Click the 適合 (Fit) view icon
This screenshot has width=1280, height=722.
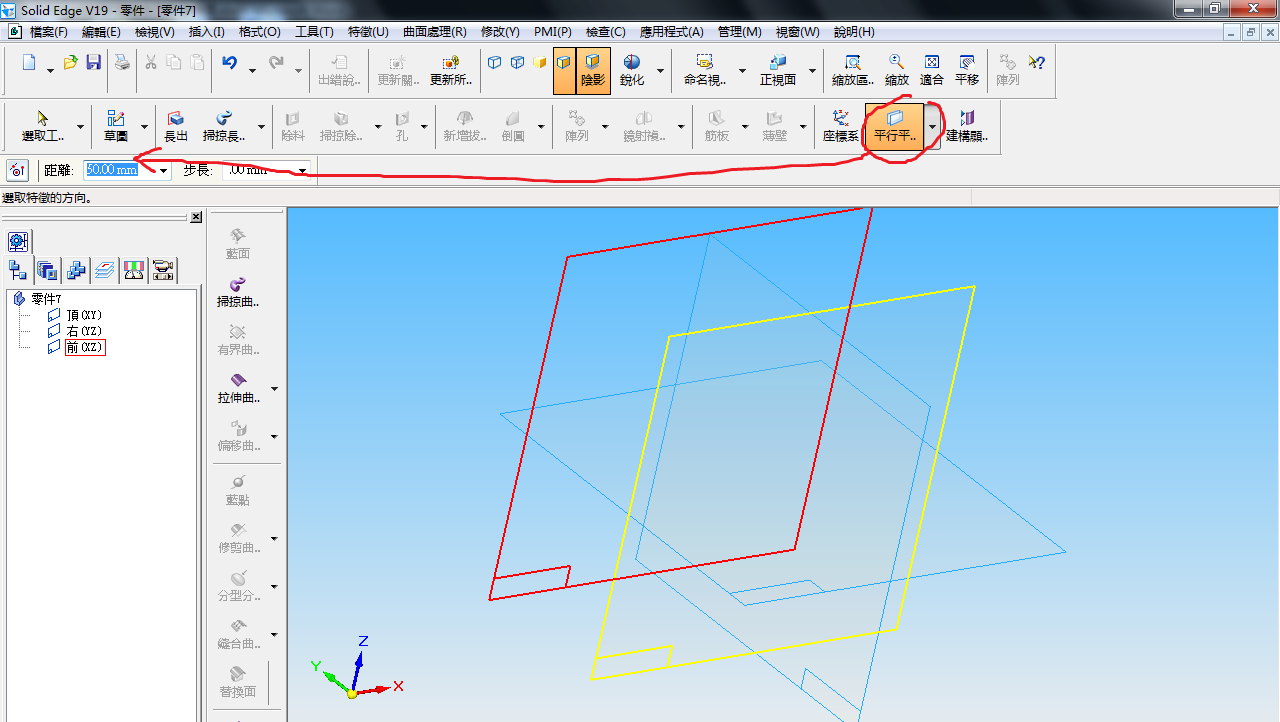pos(931,70)
